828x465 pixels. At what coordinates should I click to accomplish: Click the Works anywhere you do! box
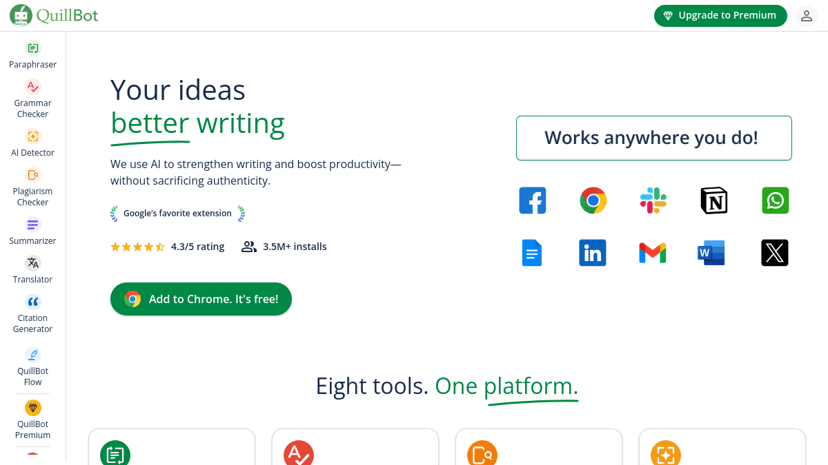(654, 138)
